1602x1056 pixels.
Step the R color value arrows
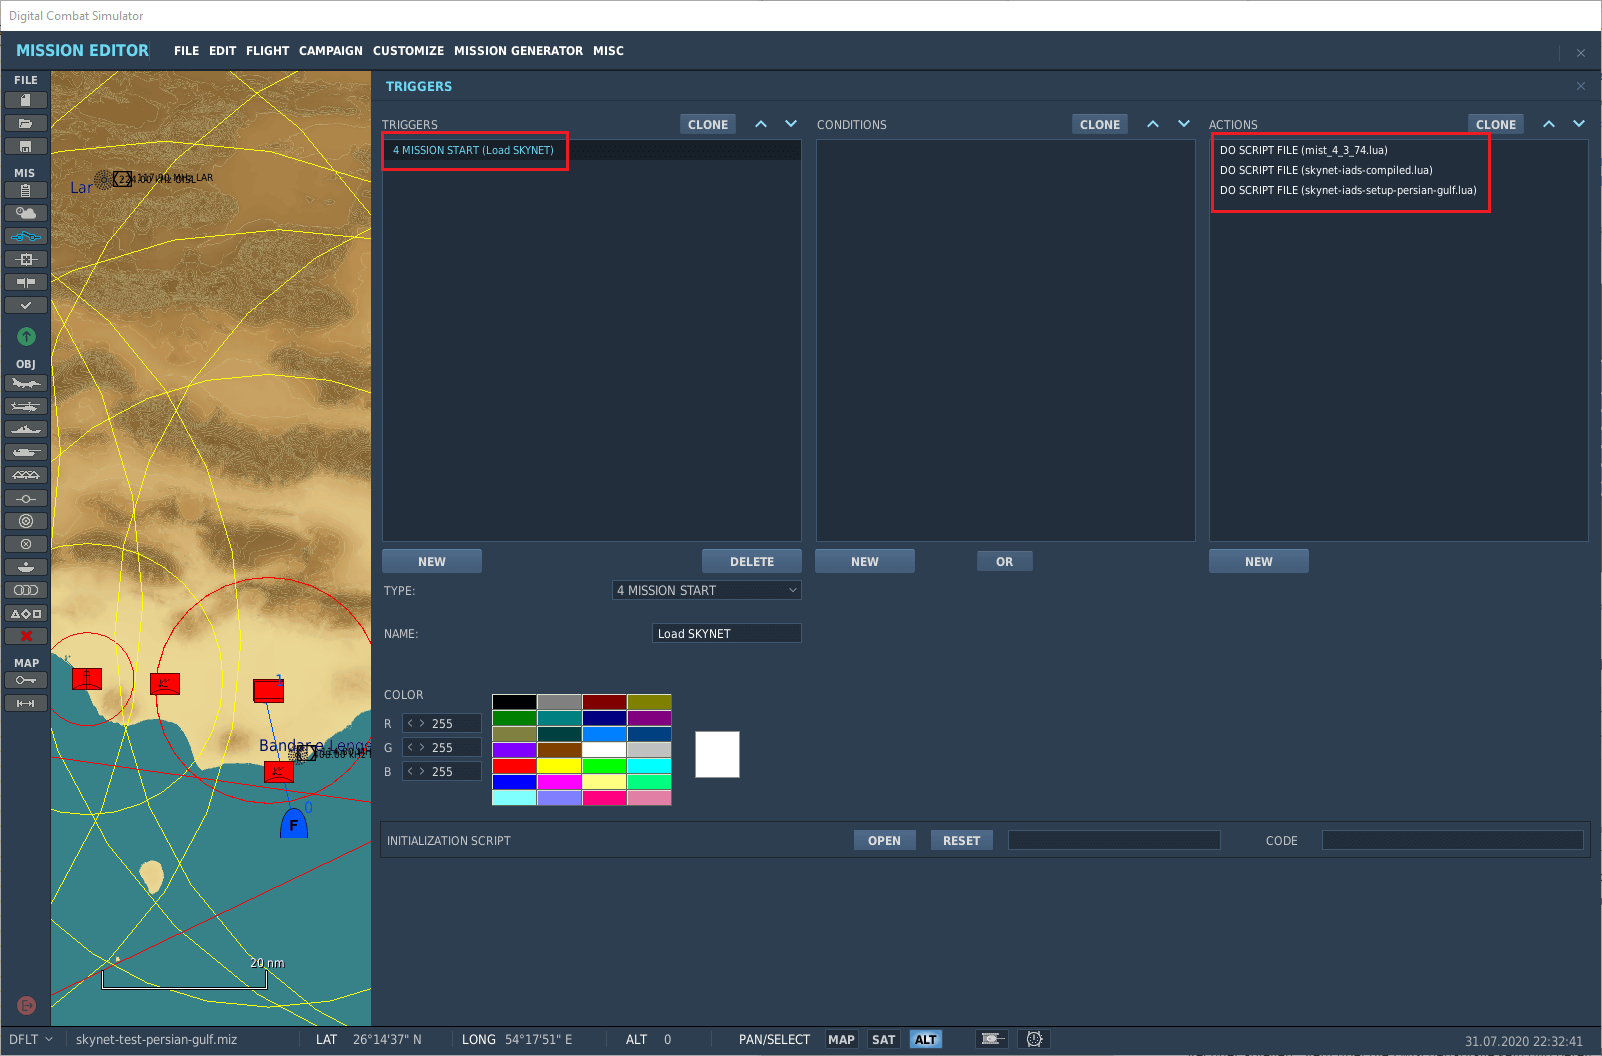pyautogui.click(x=416, y=723)
